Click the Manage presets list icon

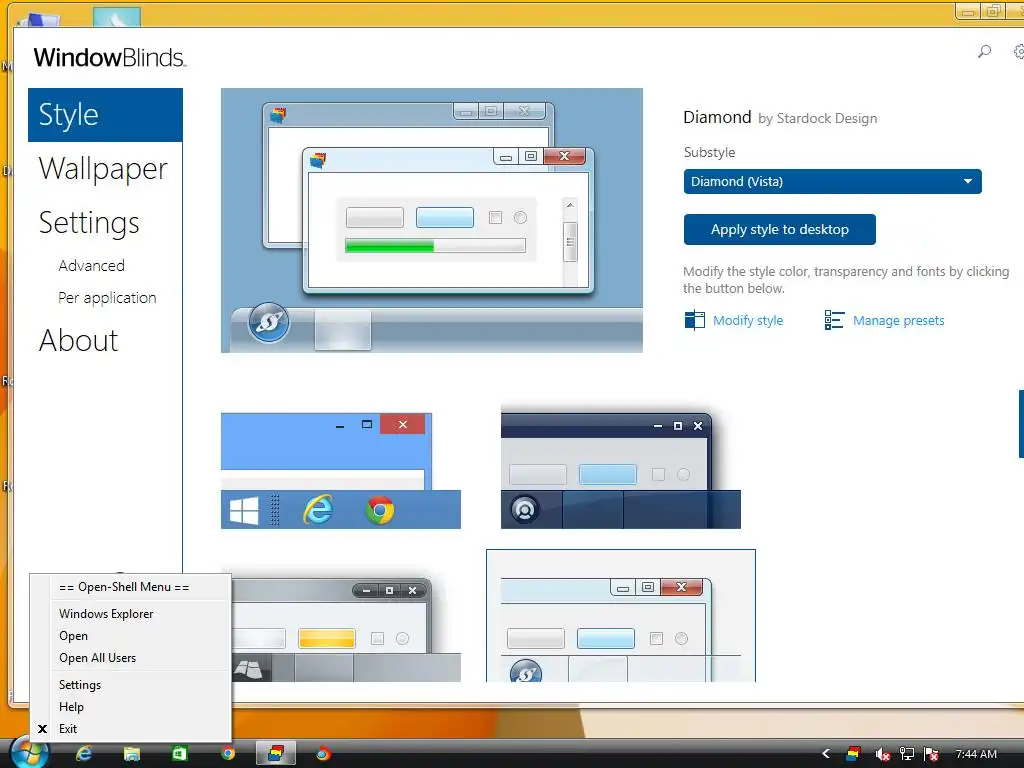pos(834,320)
